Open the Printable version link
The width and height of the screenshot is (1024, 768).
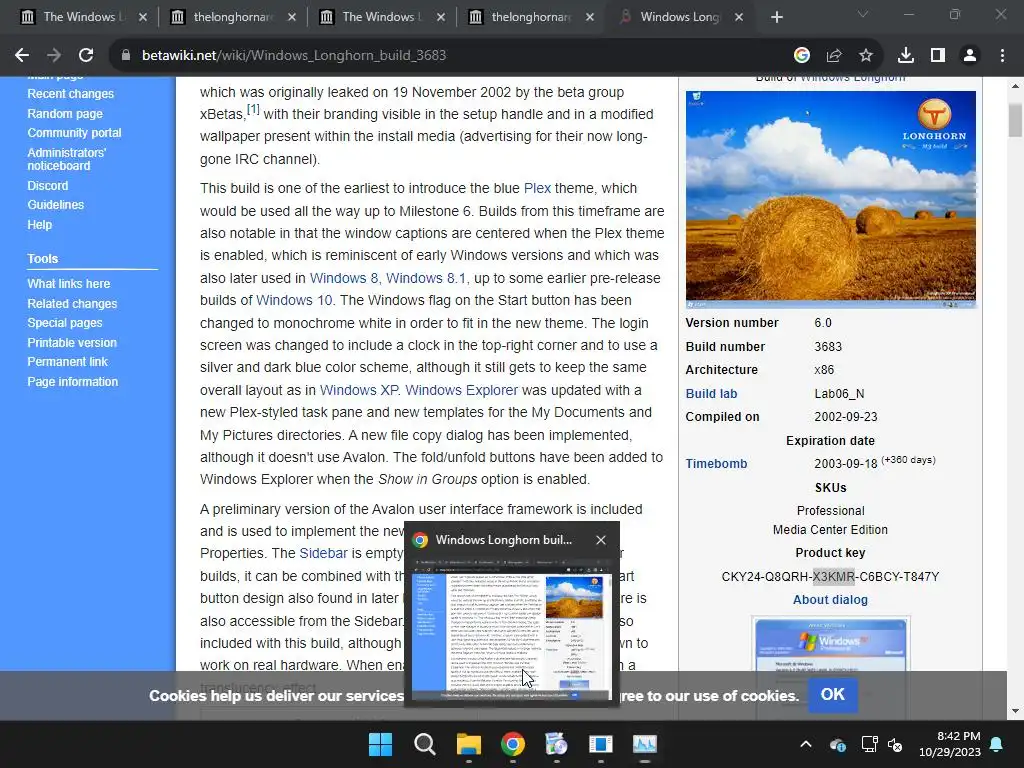[72, 342]
